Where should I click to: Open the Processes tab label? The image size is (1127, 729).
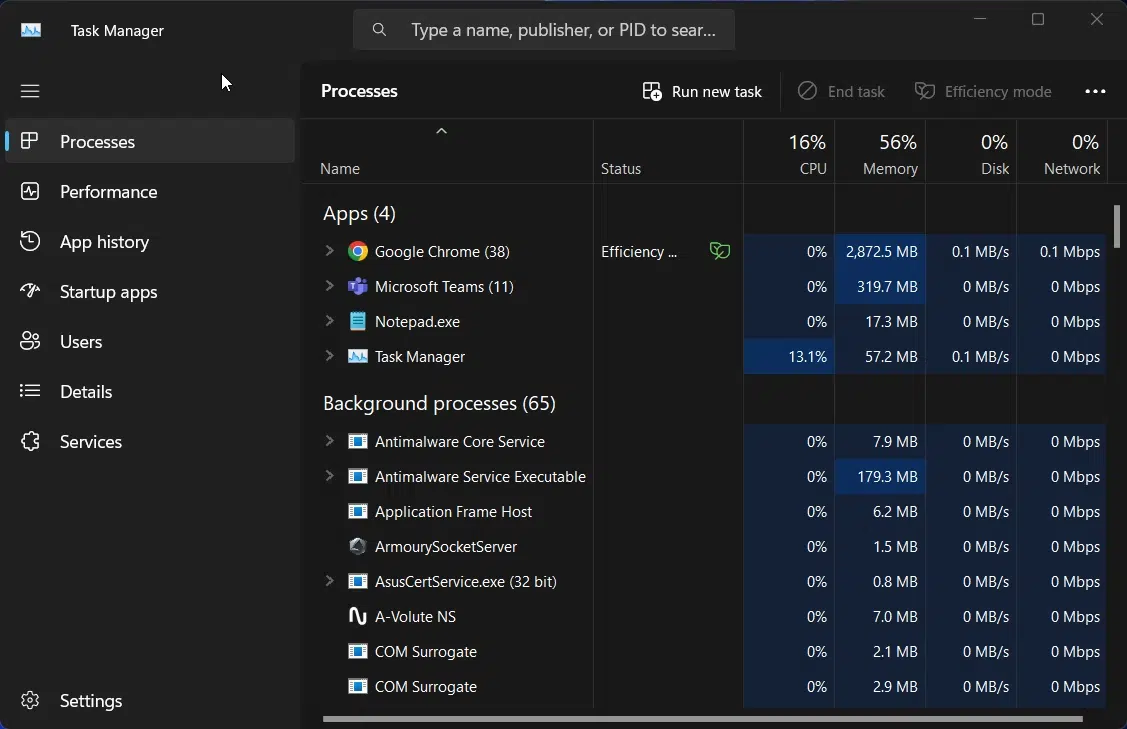point(97,142)
